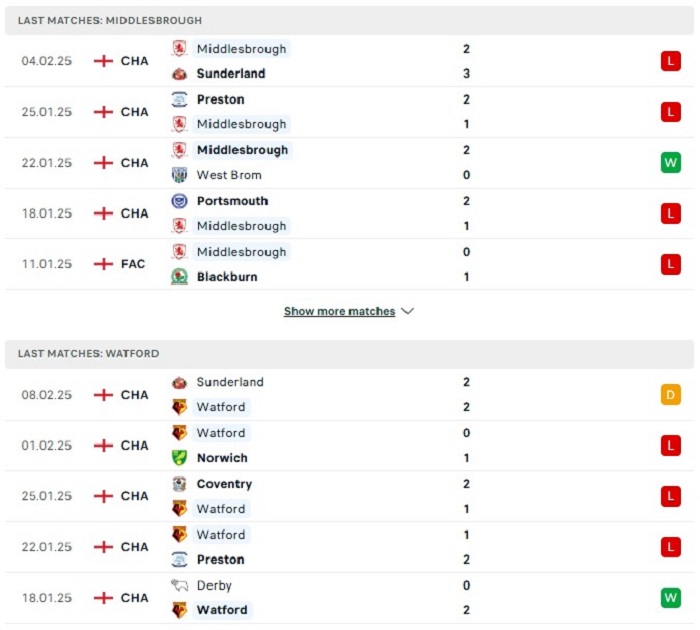
Task: Click the orange D badge for Sunderland vs Watford
Action: pyautogui.click(x=671, y=395)
